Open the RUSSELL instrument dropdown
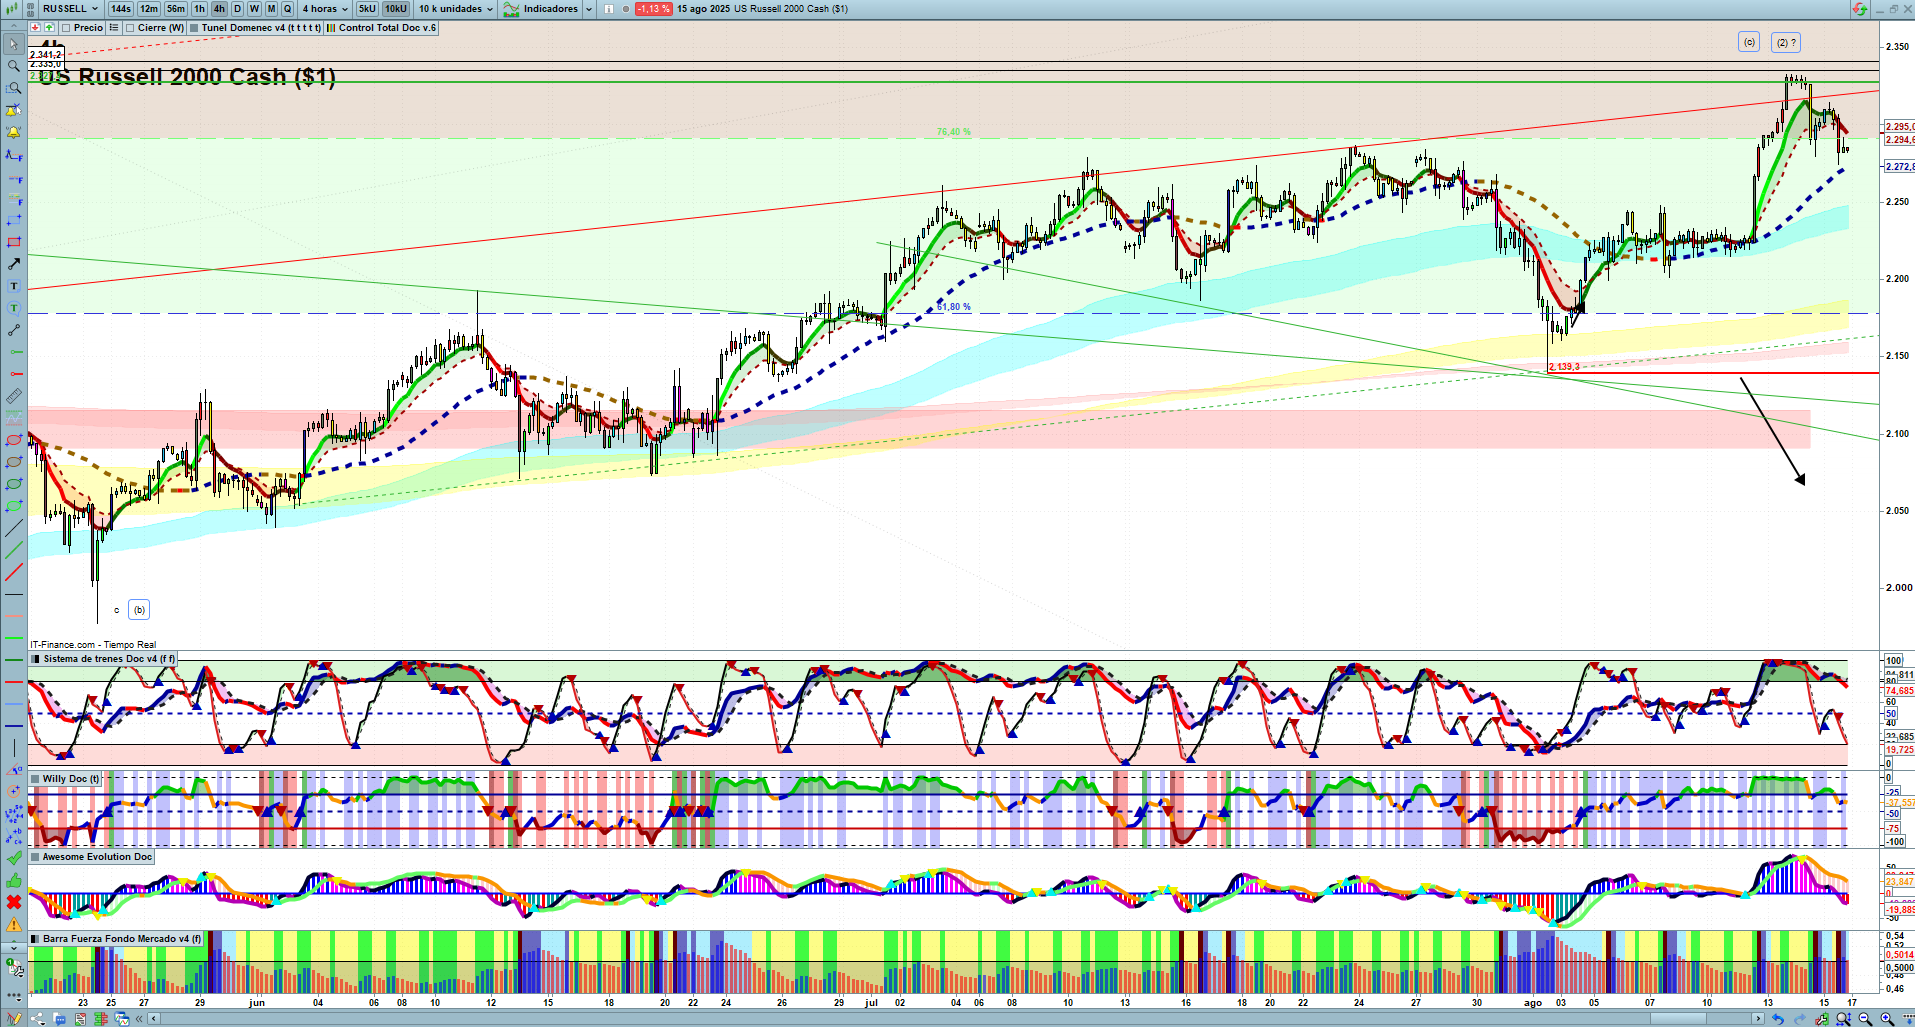Image resolution: width=1915 pixels, height=1027 pixels. (x=70, y=9)
